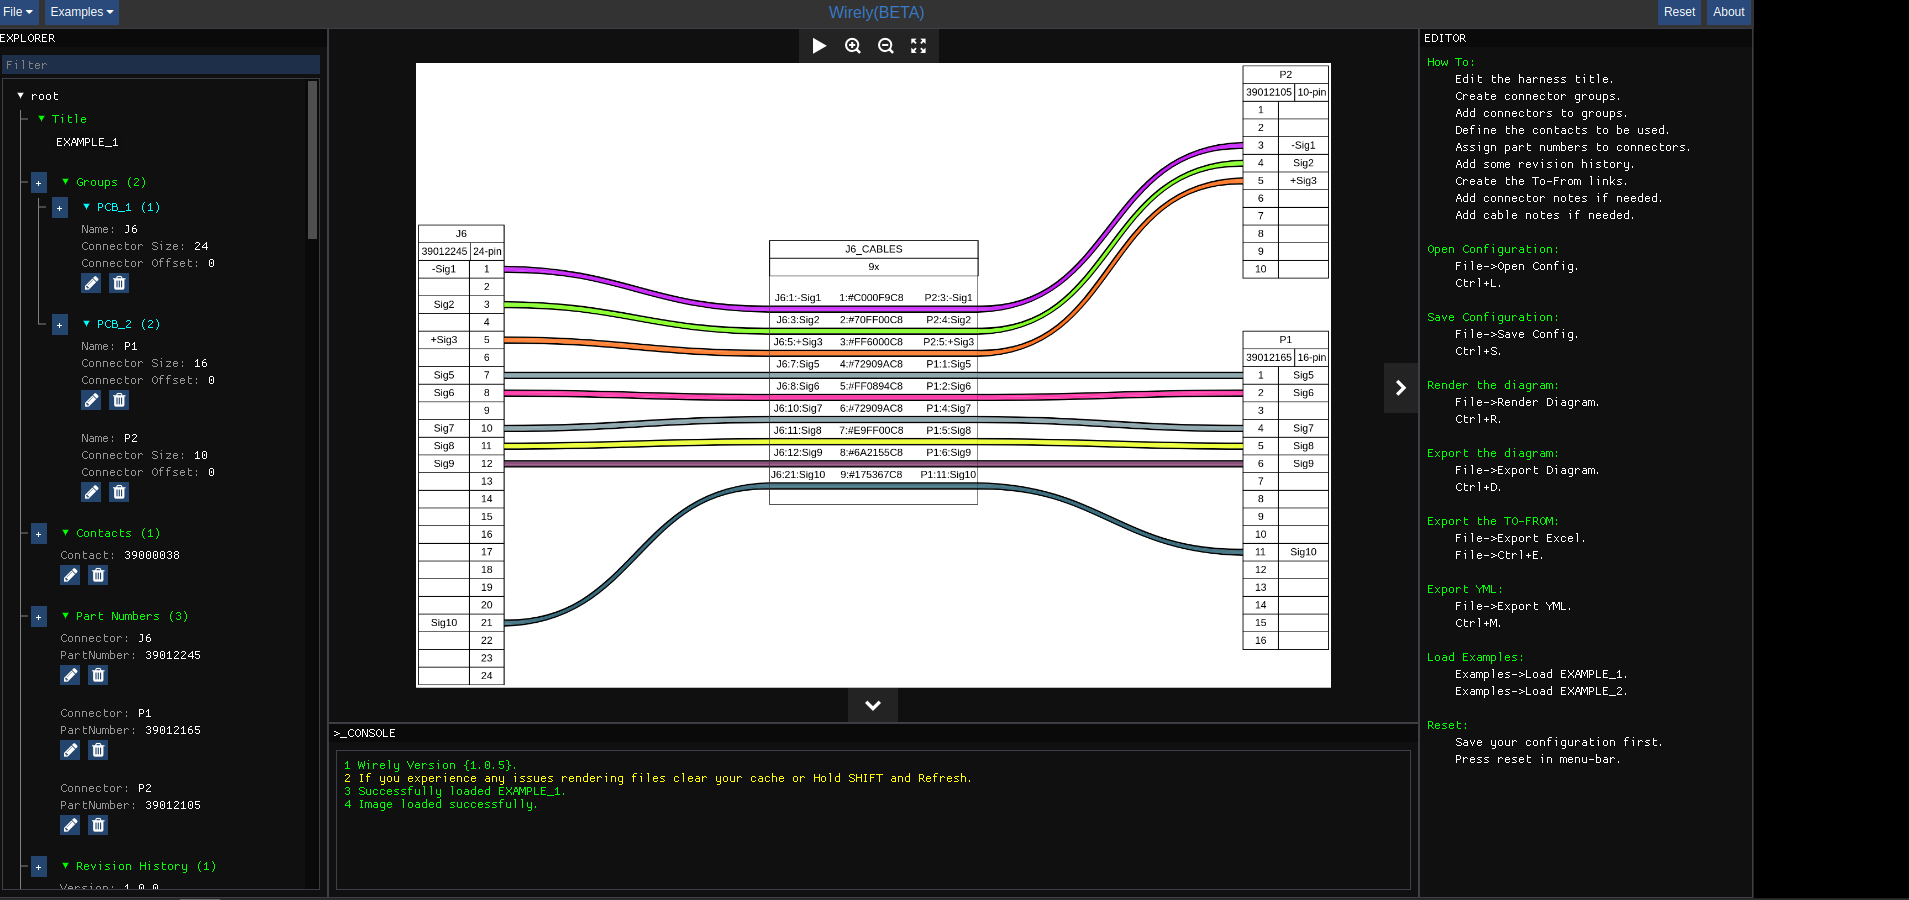Image resolution: width=1909 pixels, height=900 pixels.
Task: Open the About page
Action: click(1728, 12)
